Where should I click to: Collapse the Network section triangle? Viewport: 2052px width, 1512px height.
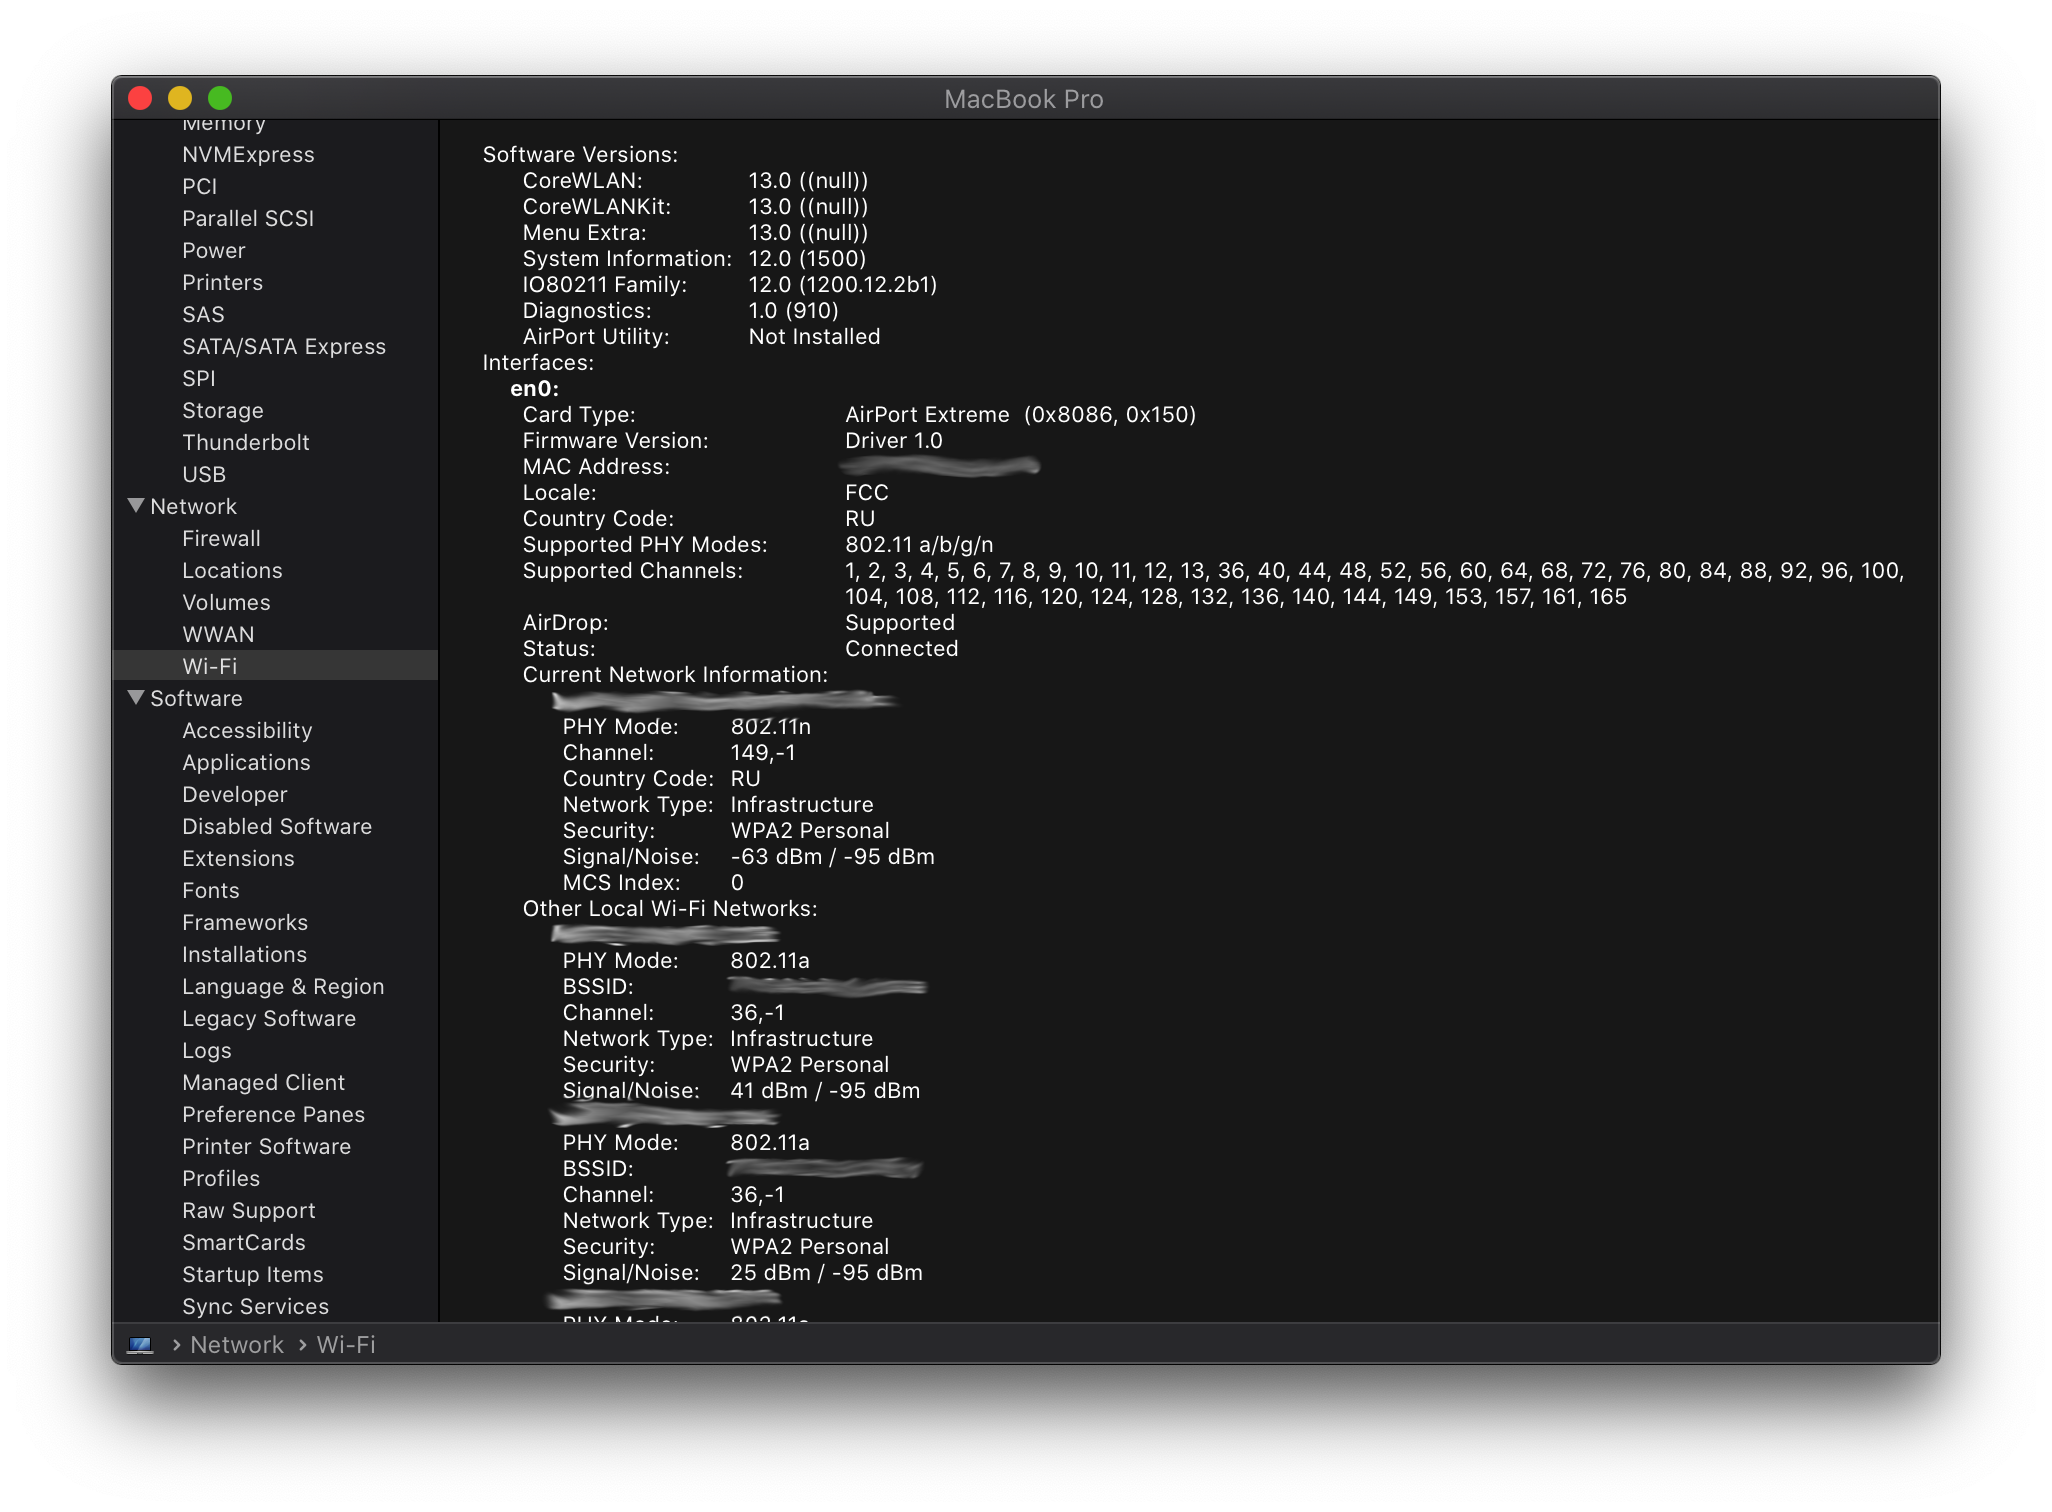(x=136, y=506)
